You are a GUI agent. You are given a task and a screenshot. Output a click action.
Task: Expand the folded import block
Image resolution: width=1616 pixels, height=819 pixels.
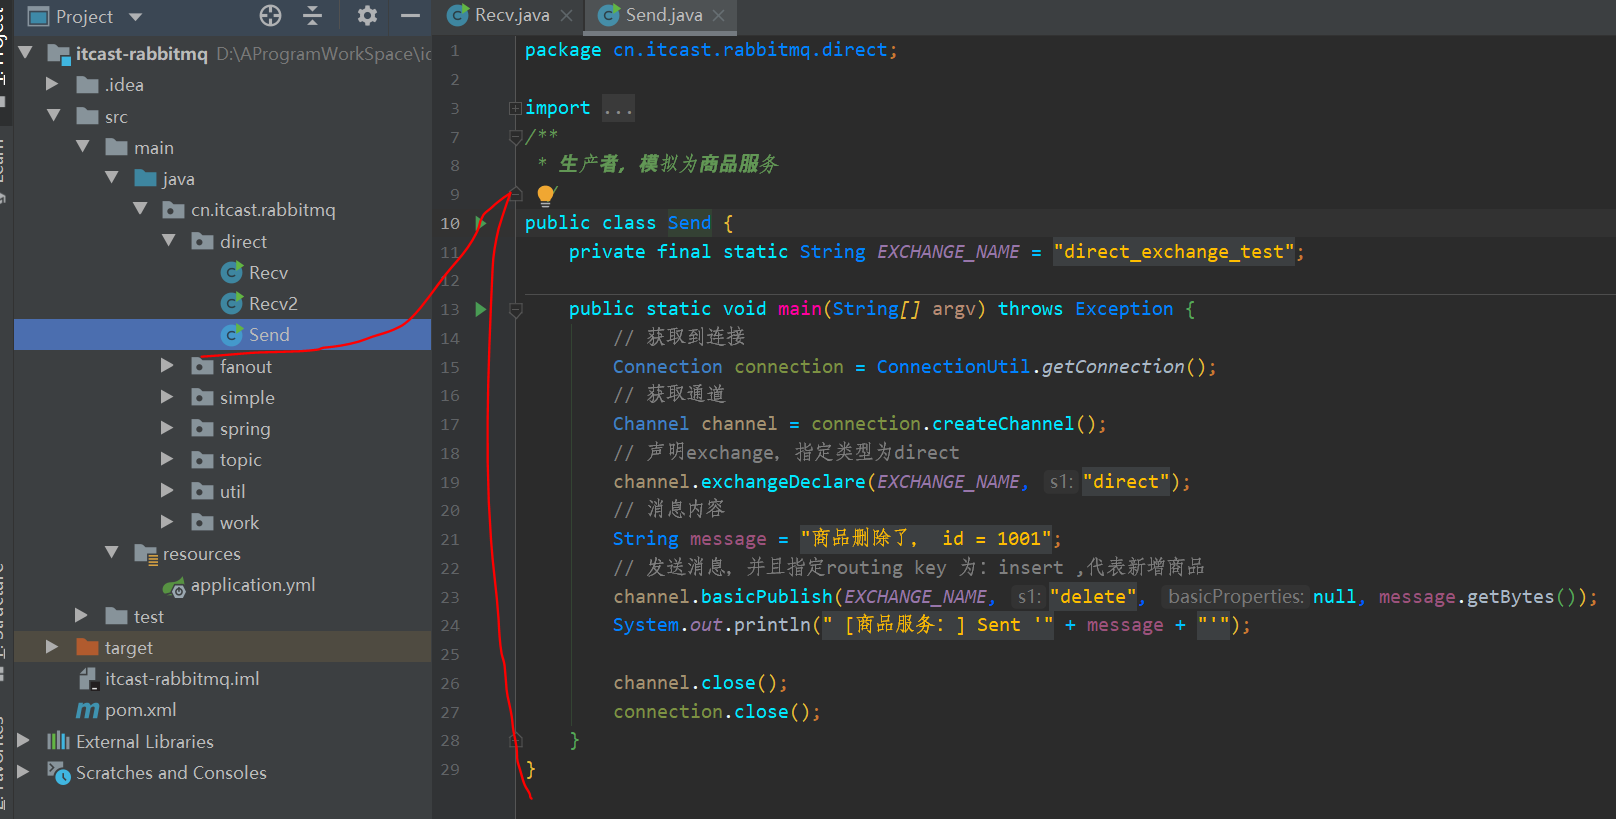tap(515, 108)
